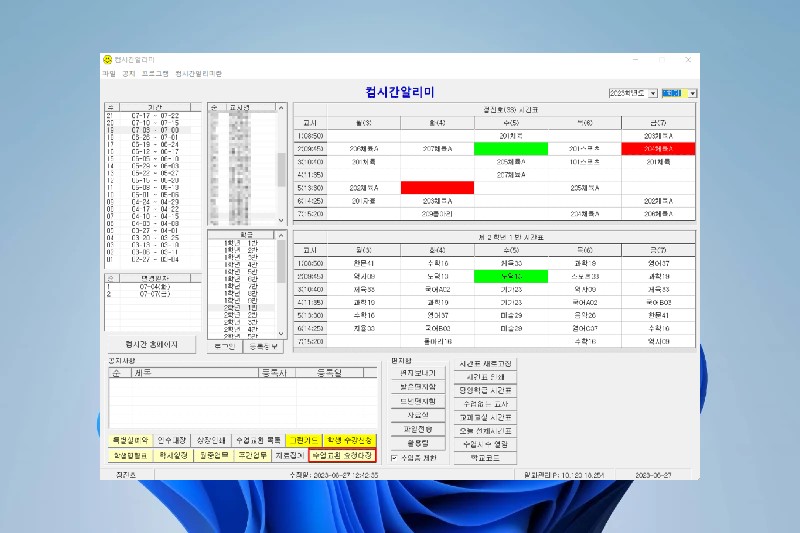Click green Wednesday period 2 cell in class timetable

click(x=511, y=276)
